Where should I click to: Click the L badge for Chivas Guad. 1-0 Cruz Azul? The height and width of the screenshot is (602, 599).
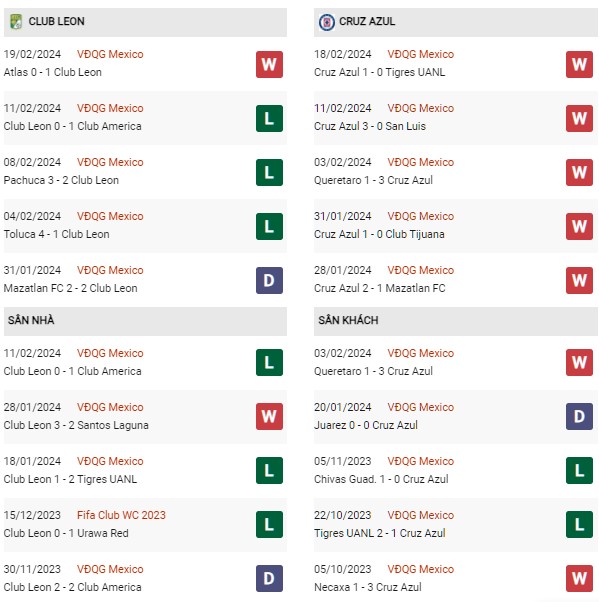pyautogui.click(x=579, y=470)
